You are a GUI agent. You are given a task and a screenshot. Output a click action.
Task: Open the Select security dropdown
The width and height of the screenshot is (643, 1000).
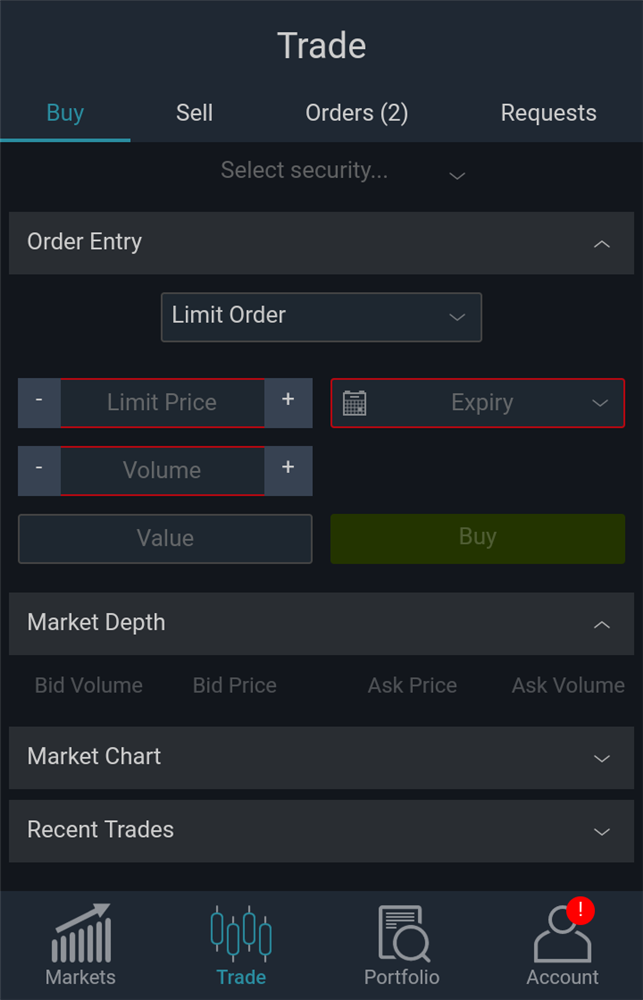(342, 172)
